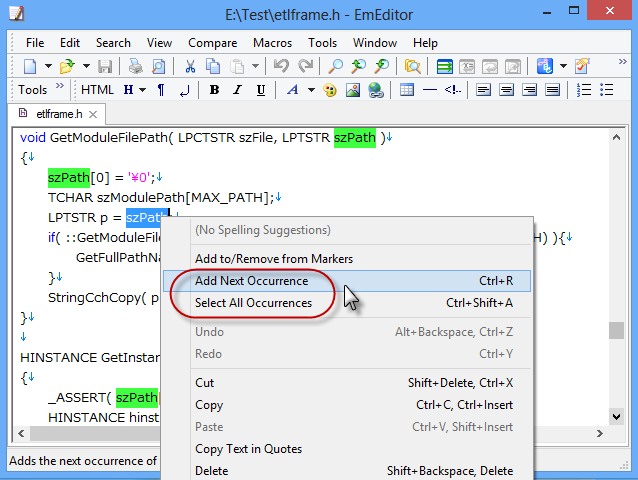Screen dimensions: 638x480
Task: Toggle Wrap by Window icon
Action: tap(490, 66)
